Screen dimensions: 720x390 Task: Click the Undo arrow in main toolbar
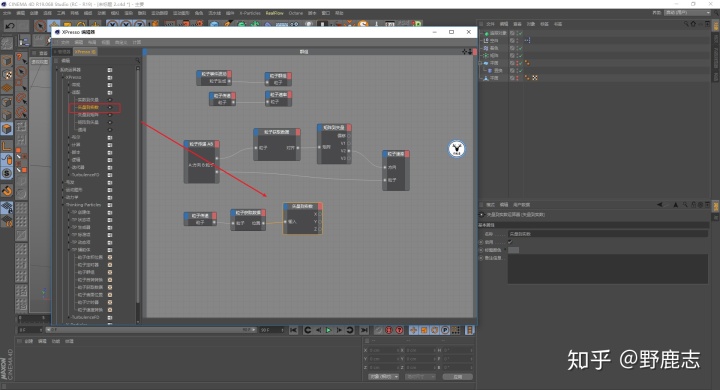click(10, 26)
